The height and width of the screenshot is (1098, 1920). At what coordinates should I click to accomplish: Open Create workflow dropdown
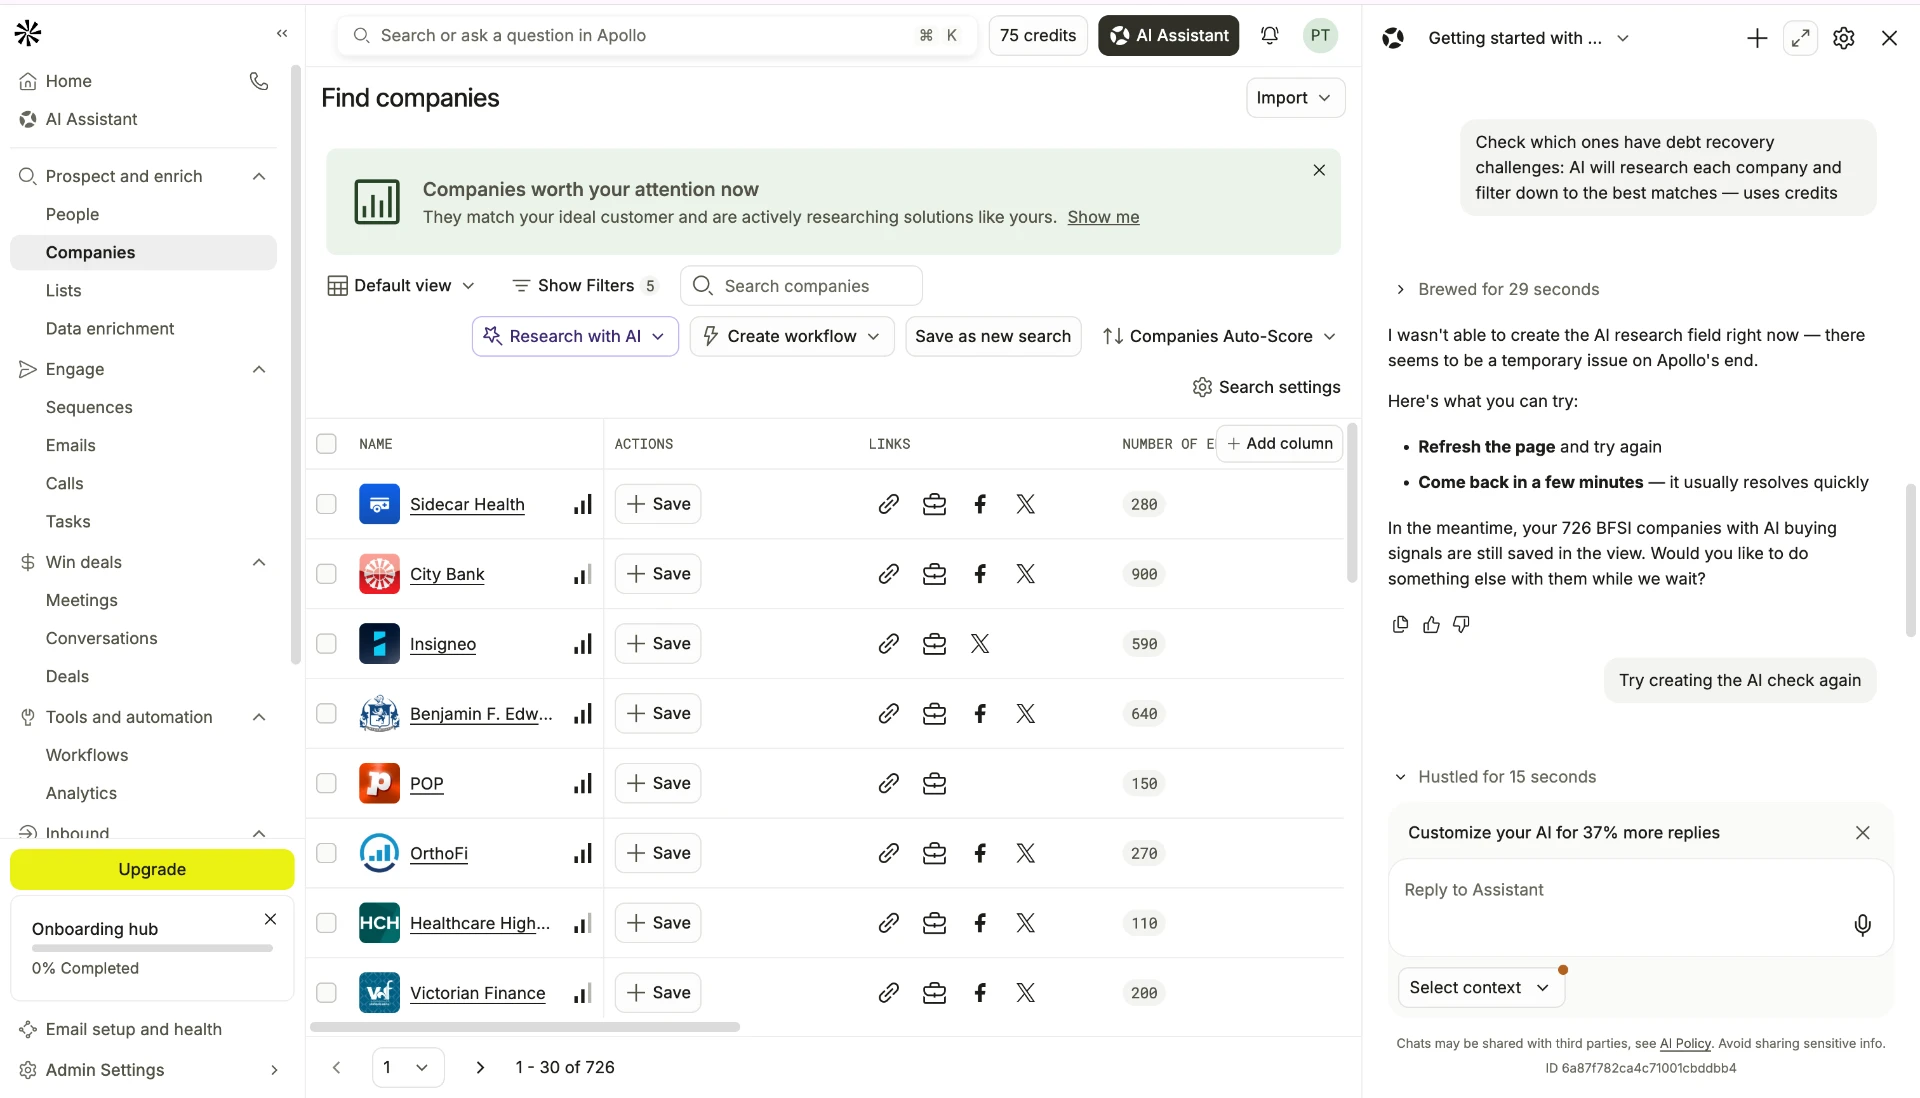pyautogui.click(x=792, y=336)
